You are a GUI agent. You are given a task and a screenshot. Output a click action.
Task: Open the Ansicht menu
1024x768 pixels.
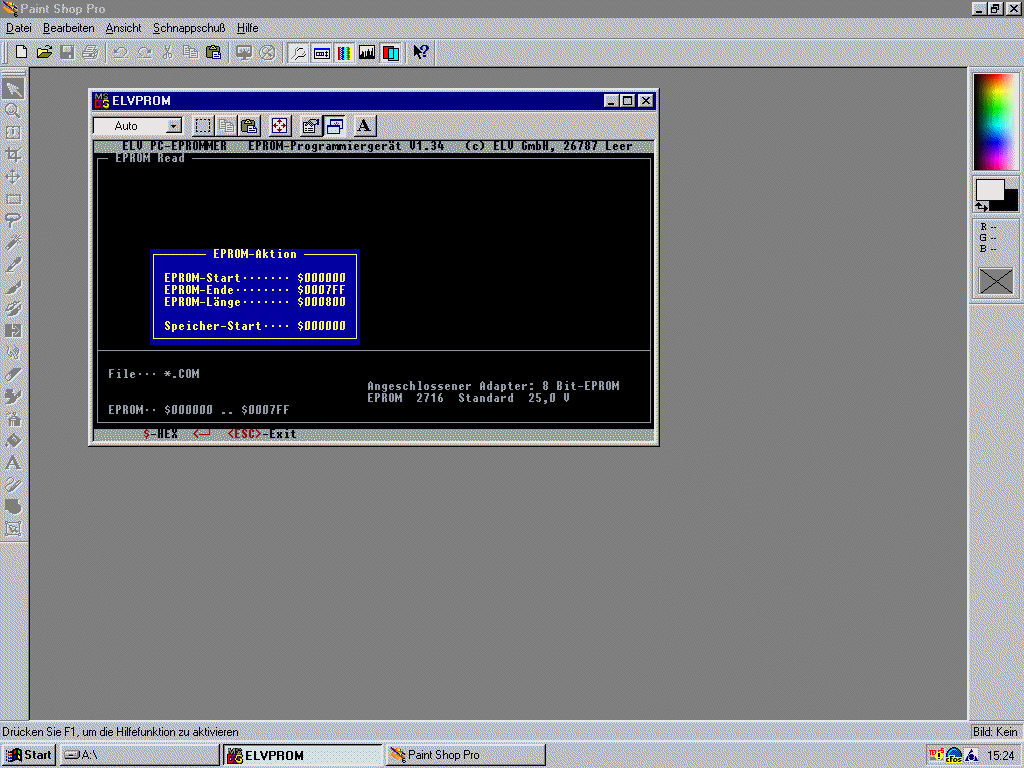click(x=123, y=28)
